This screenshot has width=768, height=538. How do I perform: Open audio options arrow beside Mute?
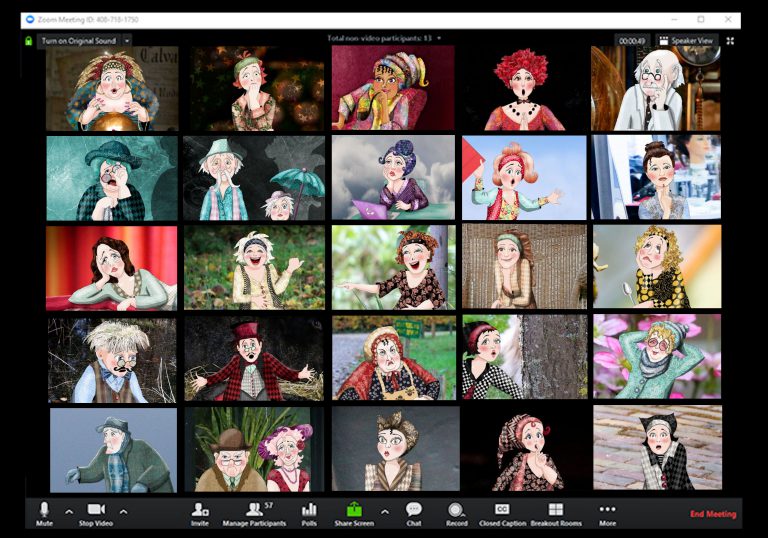click(69, 512)
